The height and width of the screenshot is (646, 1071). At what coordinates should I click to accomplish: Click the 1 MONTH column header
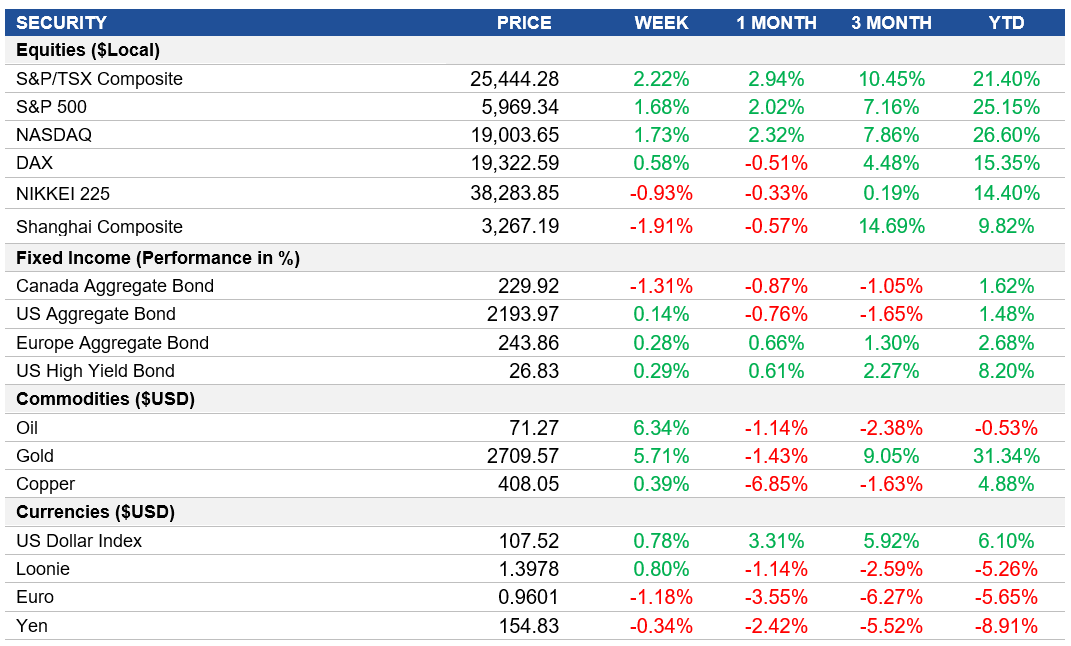[776, 22]
